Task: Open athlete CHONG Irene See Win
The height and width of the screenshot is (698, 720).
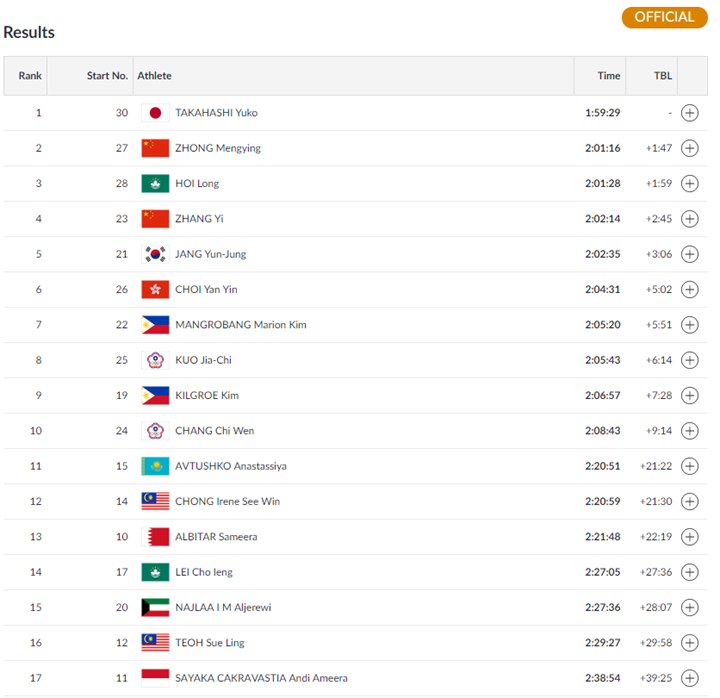Action: point(227,501)
